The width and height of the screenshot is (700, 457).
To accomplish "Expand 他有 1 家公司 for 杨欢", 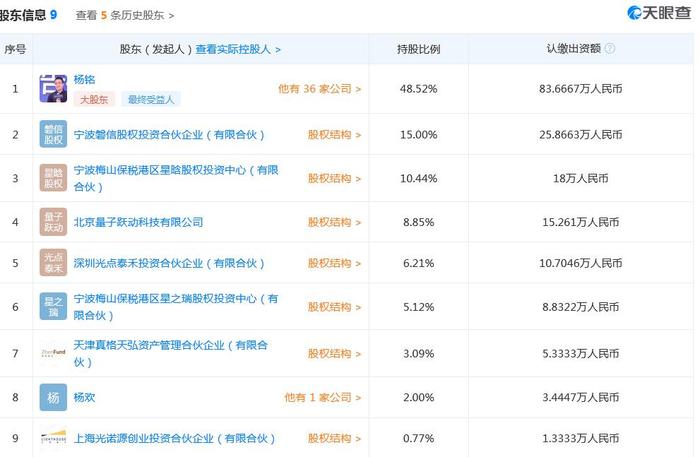I will coord(323,397).
